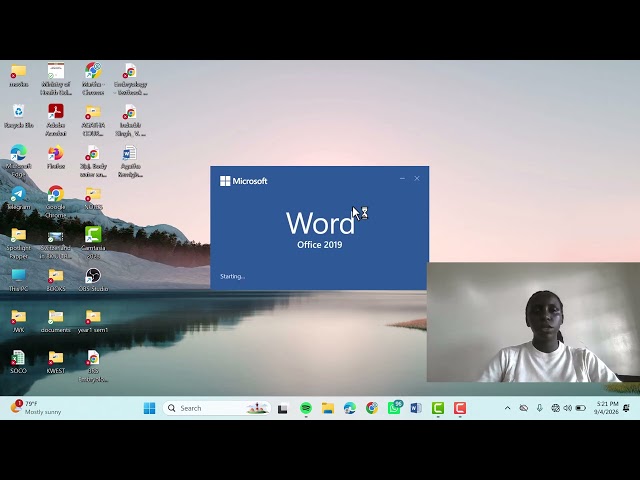Open the notification bell in the tray
640x480 pixels.
coord(627,408)
